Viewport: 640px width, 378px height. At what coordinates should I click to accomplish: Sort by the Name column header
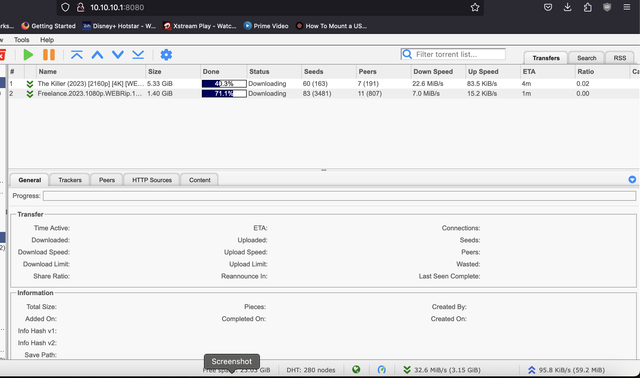(91, 71)
